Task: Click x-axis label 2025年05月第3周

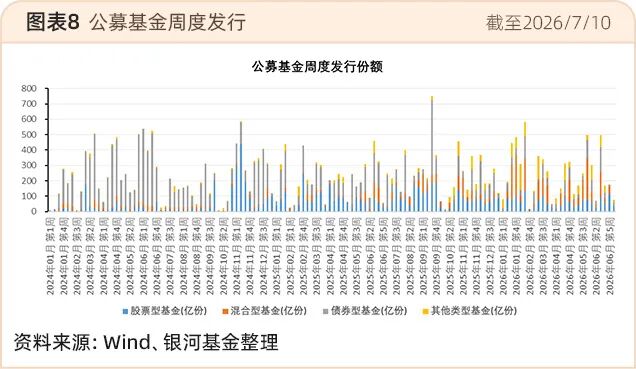Action: coord(357,256)
